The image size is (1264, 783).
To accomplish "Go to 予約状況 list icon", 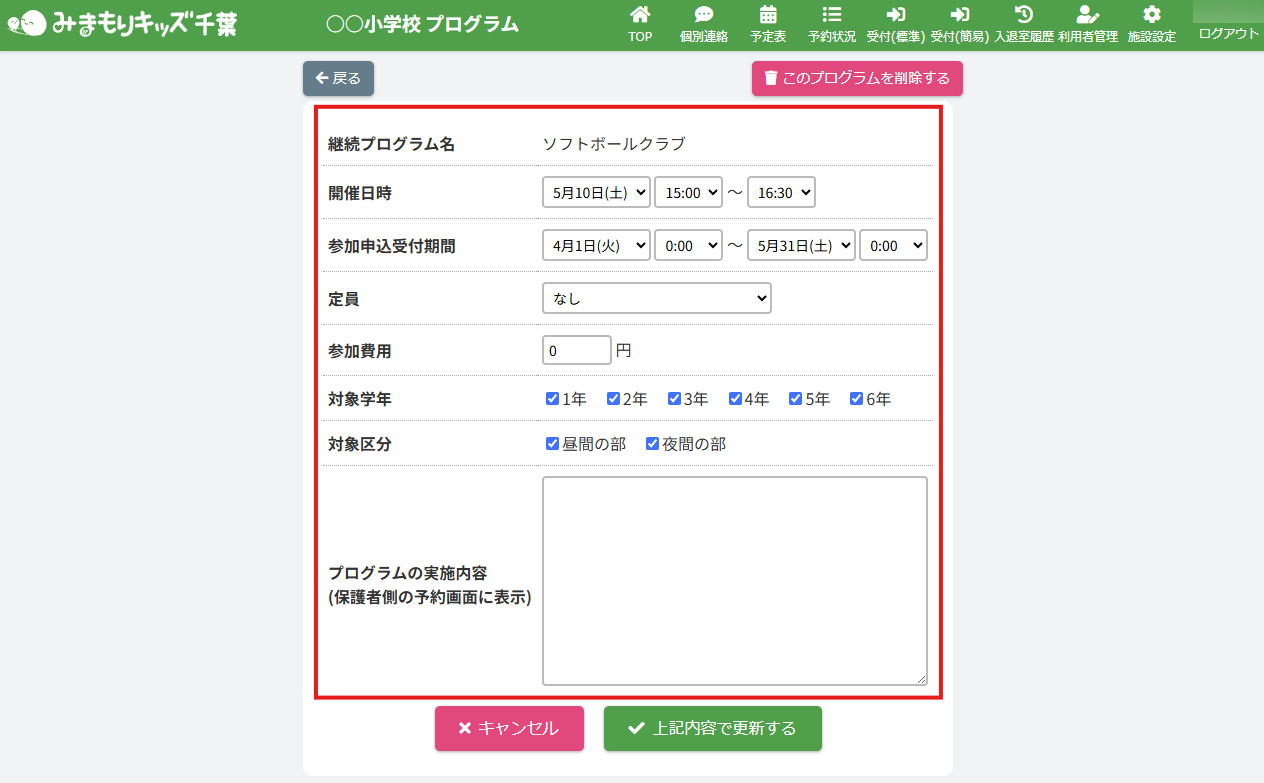I will pyautogui.click(x=831, y=15).
